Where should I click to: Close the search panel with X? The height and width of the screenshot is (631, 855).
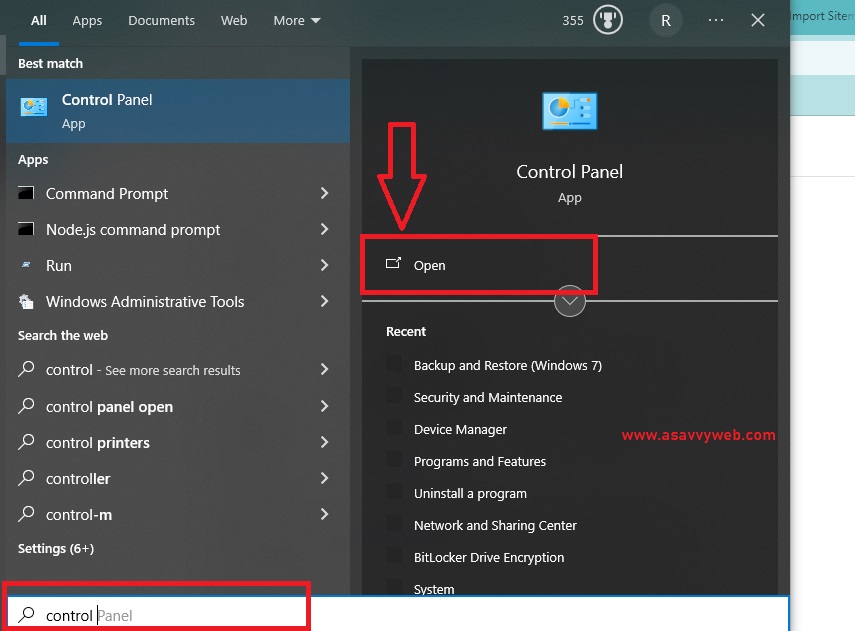[x=757, y=21]
